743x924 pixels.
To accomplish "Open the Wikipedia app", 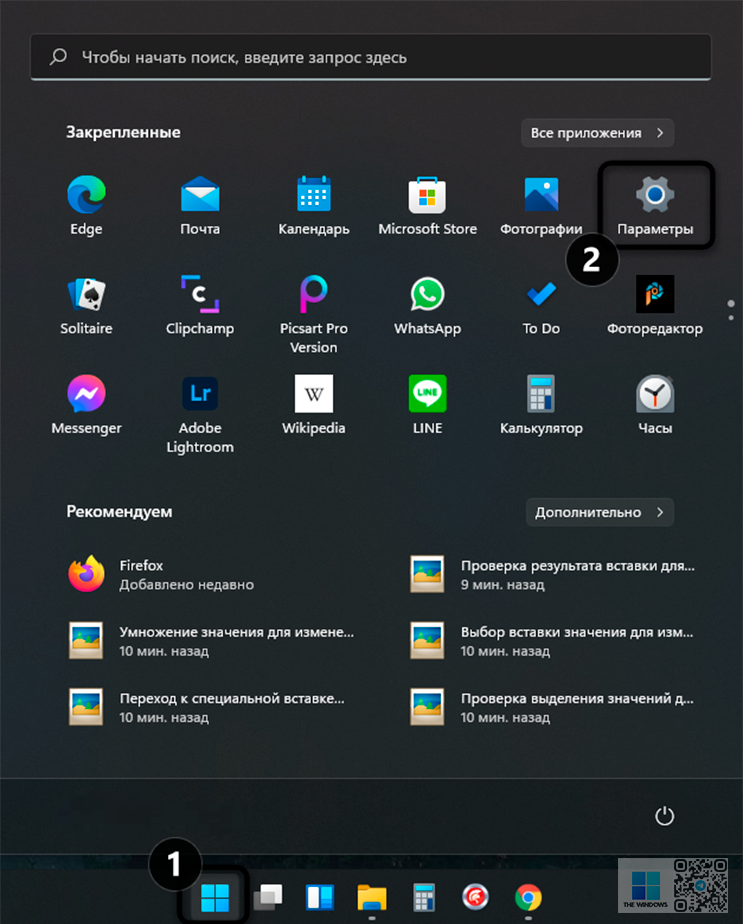I will (313, 405).
